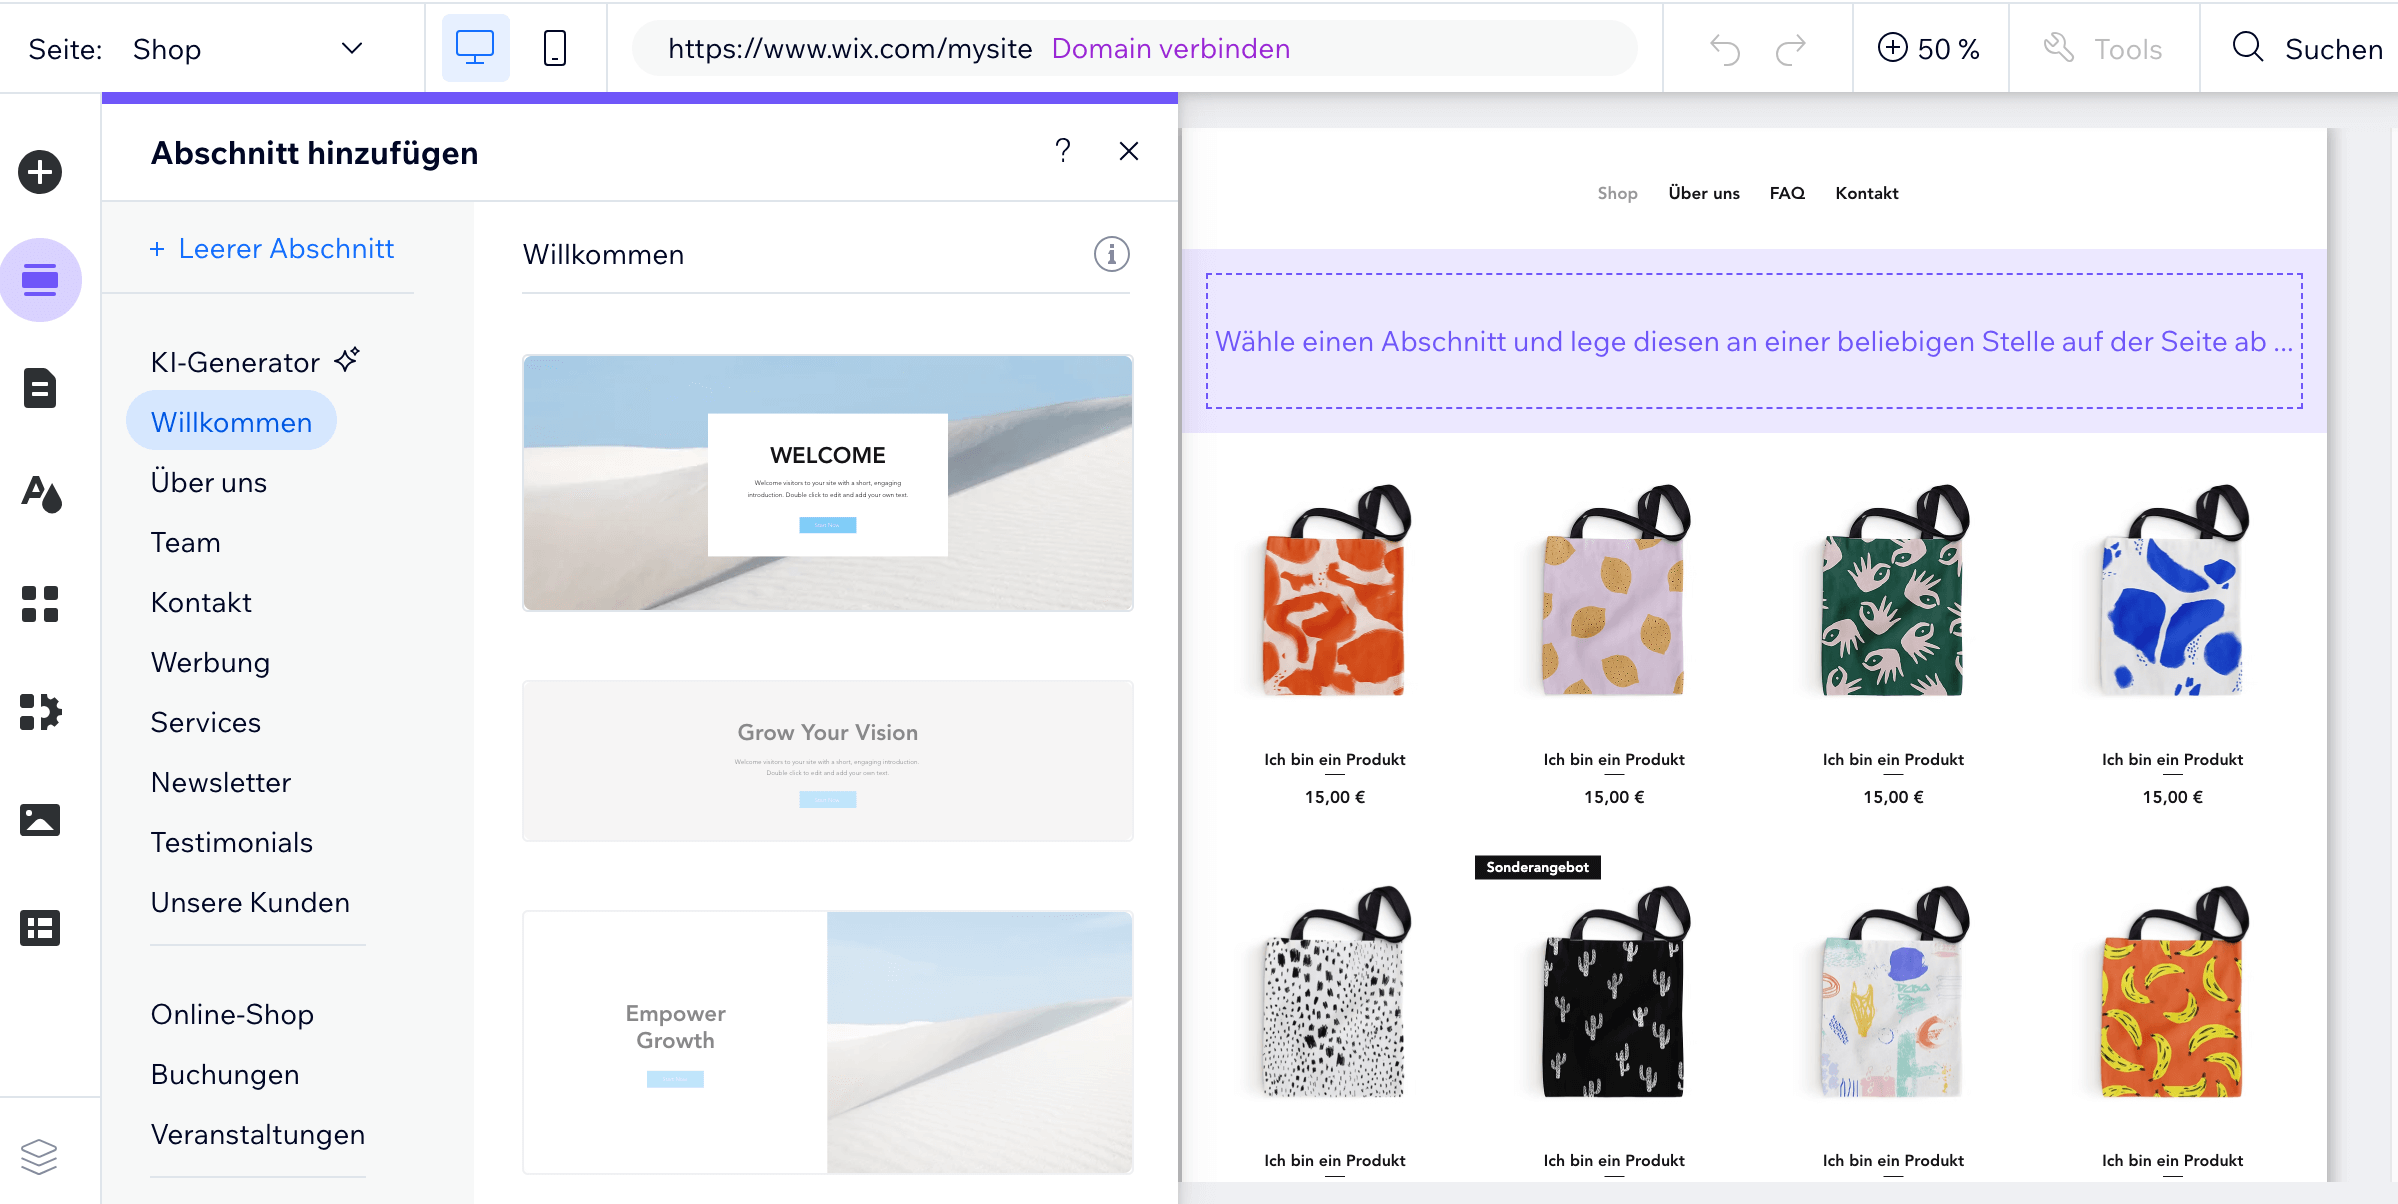Screen dimensions: 2398x1204
Task: Select the Services category
Action: point(205,722)
